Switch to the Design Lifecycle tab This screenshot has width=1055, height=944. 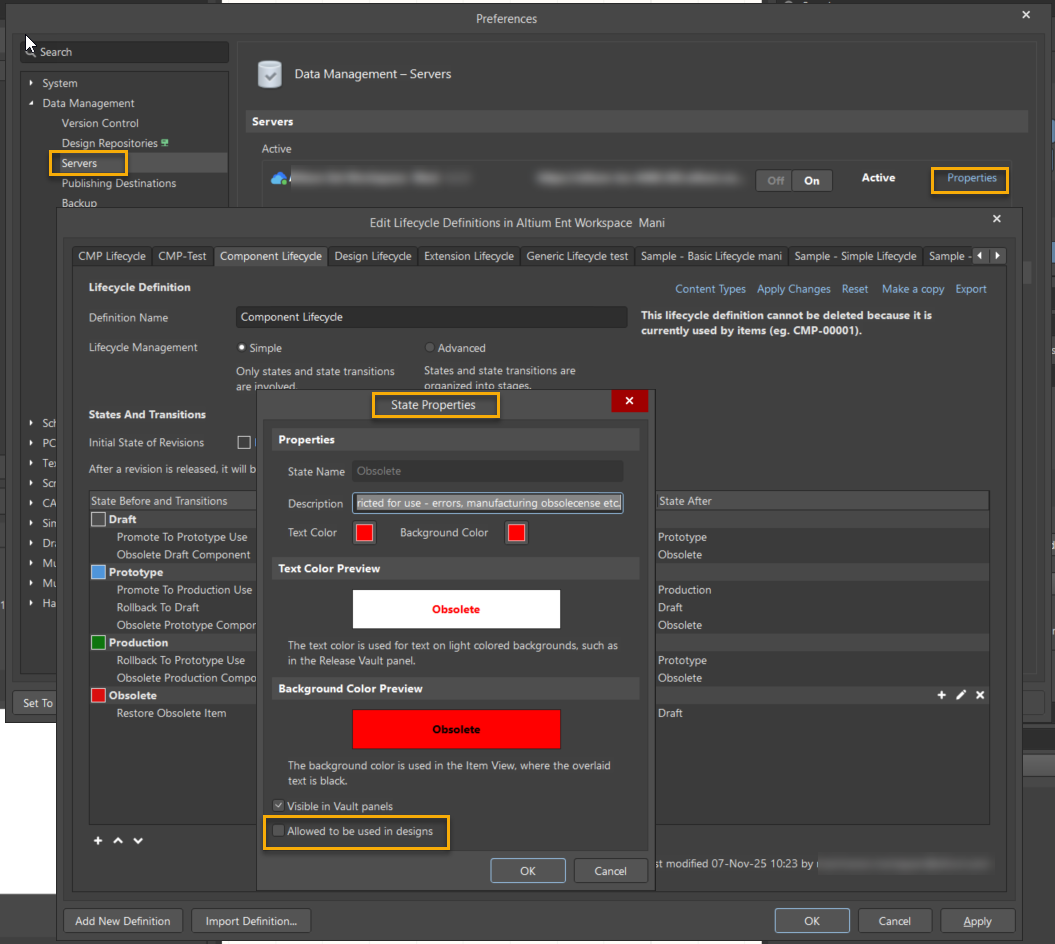pos(372,256)
